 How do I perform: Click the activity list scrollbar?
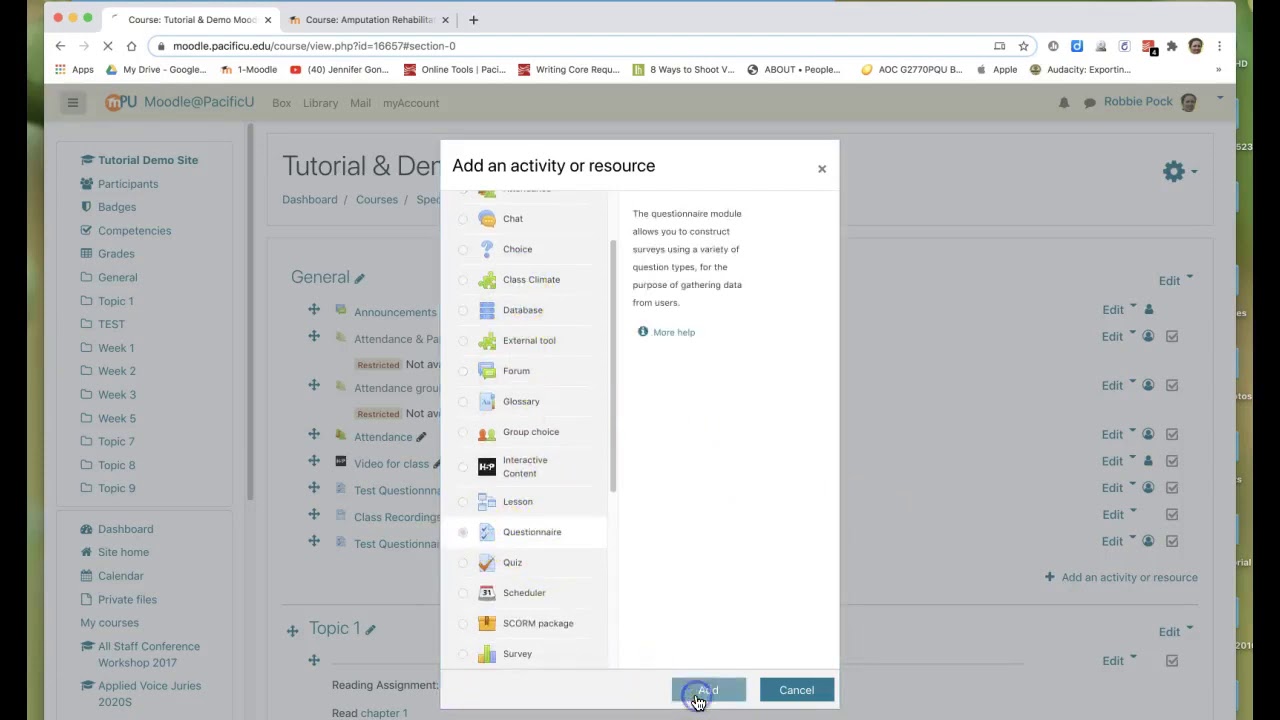(x=612, y=365)
